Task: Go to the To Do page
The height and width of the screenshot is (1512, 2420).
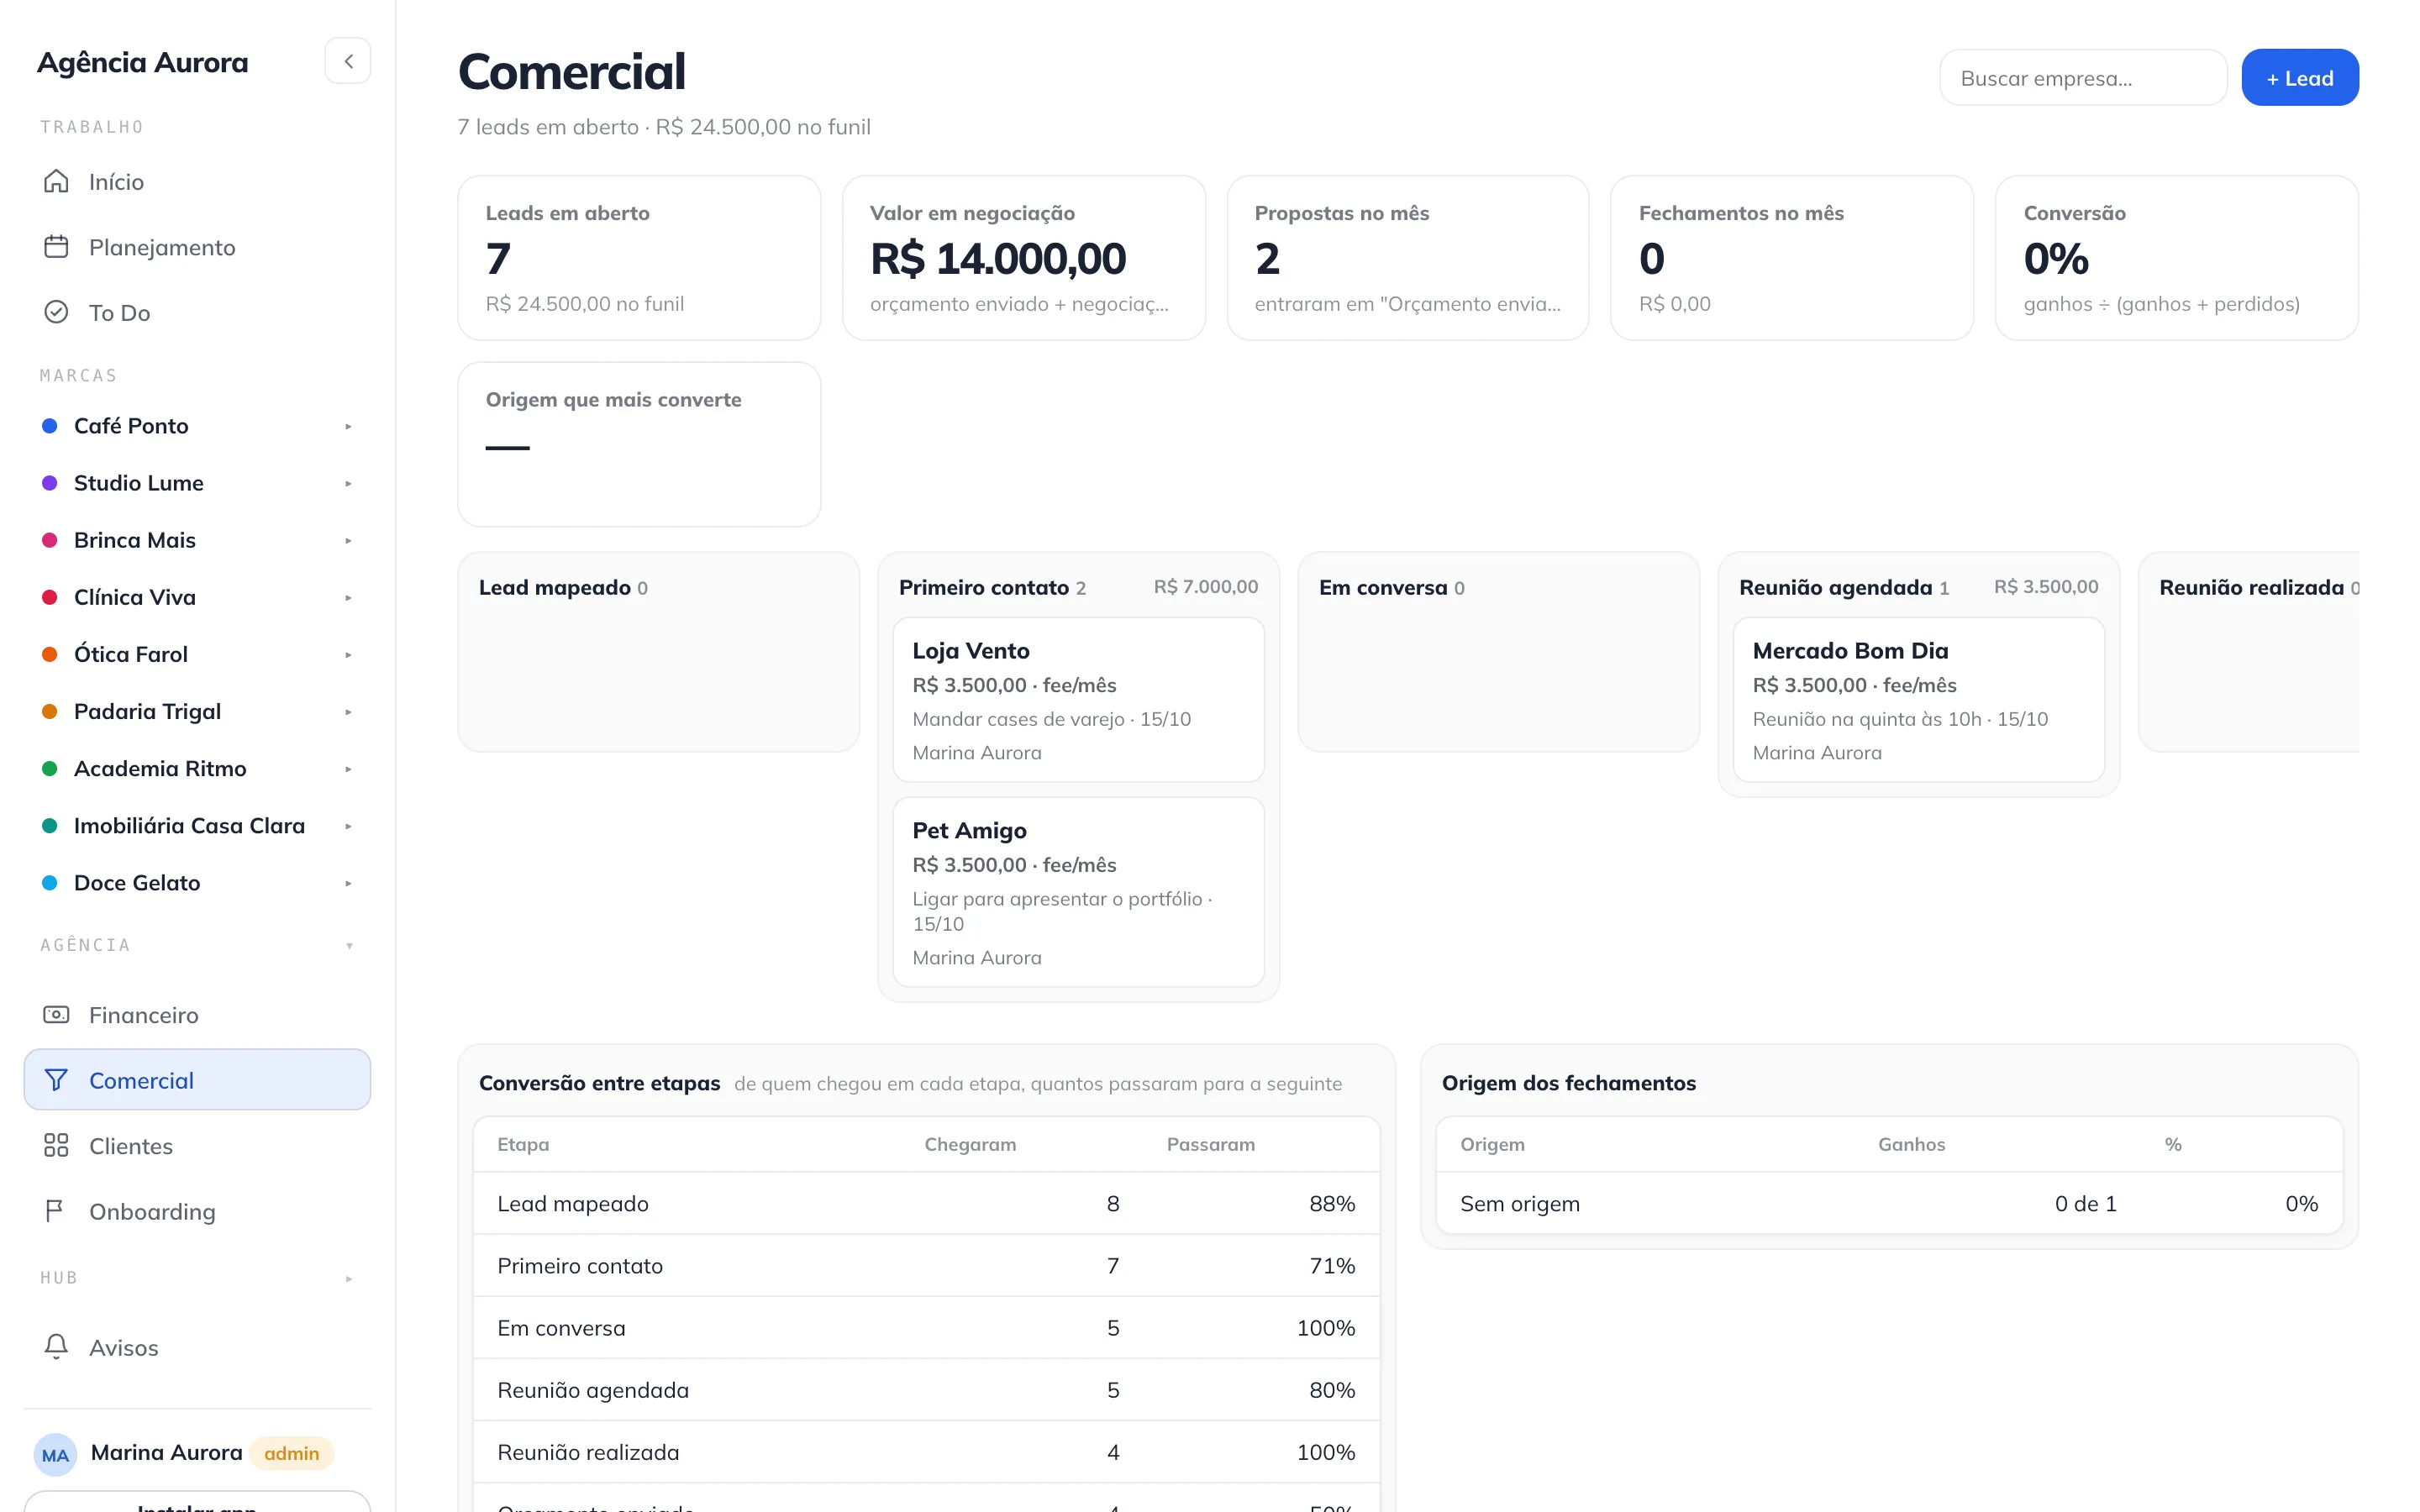Action: [197, 312]
